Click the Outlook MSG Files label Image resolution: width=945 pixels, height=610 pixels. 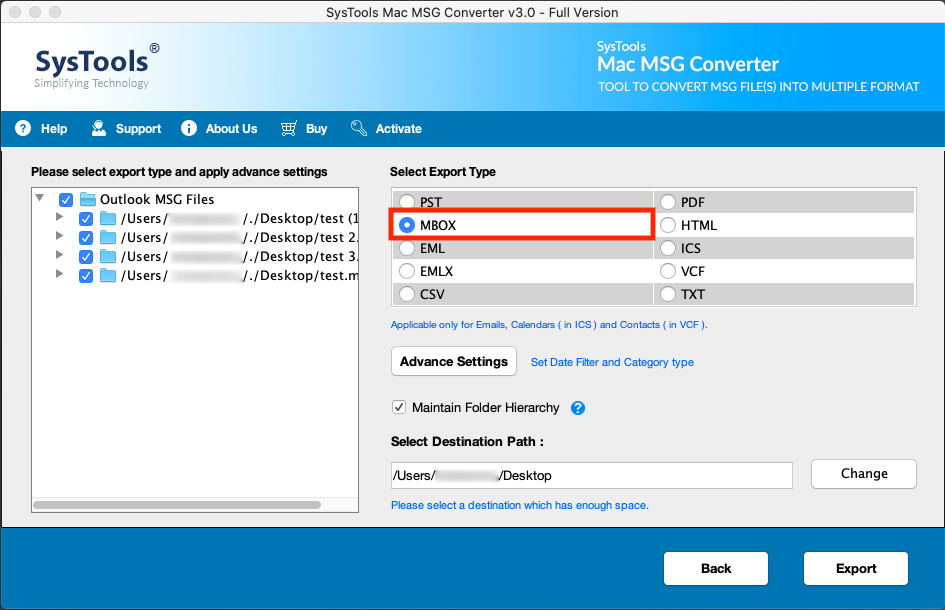[x=157, y=200]
